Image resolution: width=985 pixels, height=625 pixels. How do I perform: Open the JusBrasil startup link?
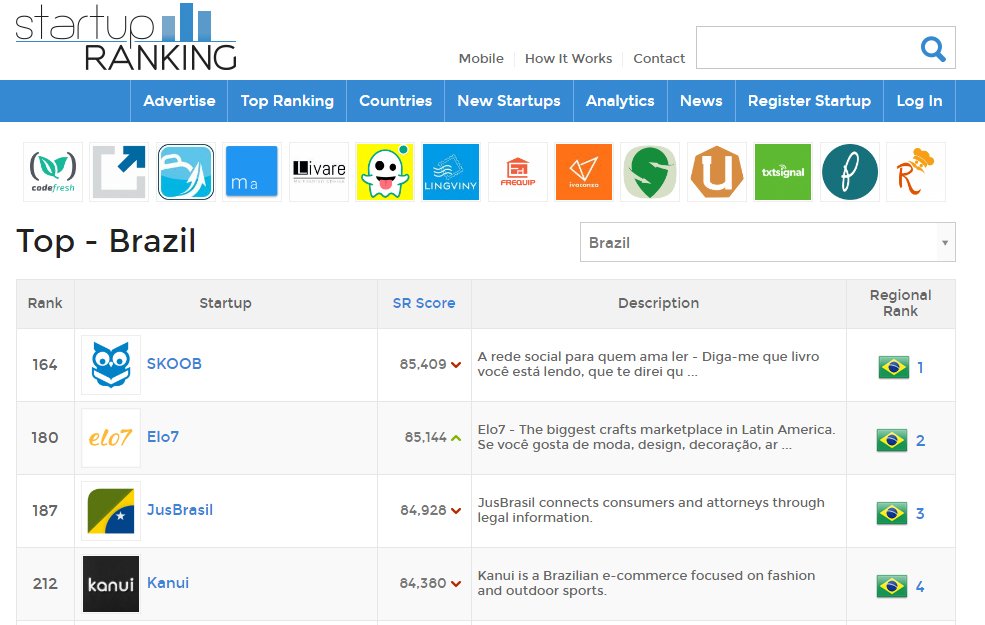(x=180, y=509)
